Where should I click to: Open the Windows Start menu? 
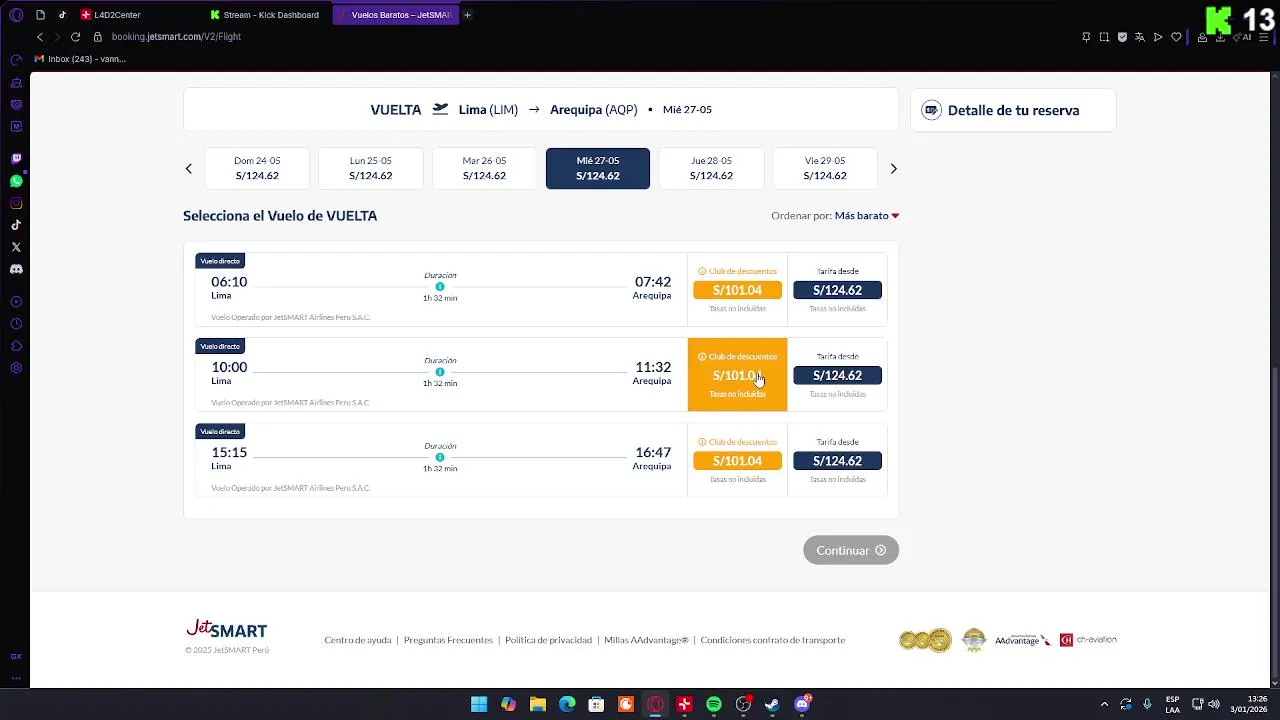[479, 704]
